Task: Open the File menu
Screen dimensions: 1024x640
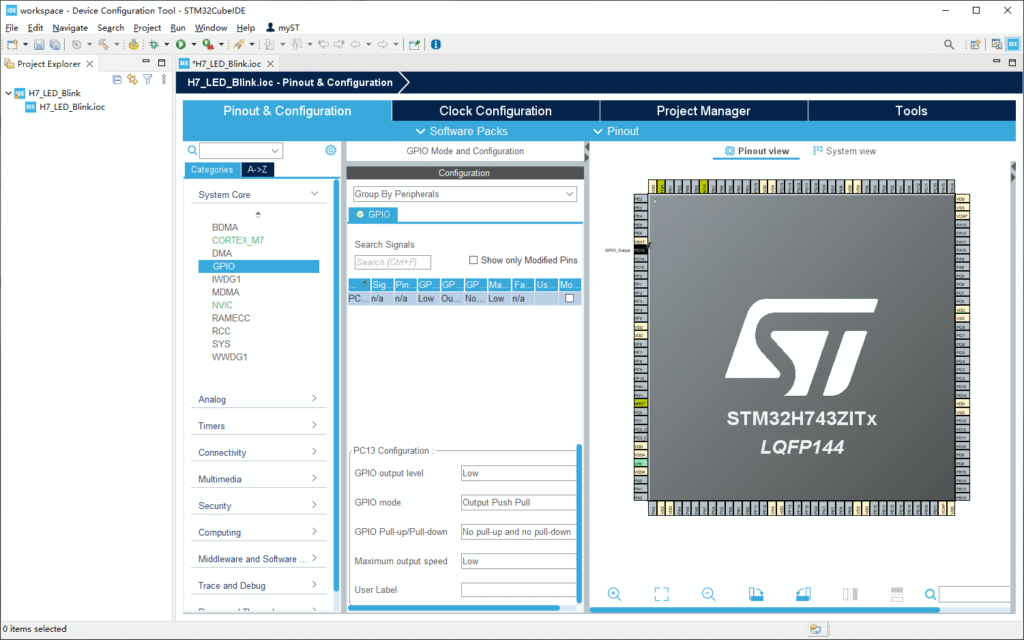Action: [x=12, y=27]
